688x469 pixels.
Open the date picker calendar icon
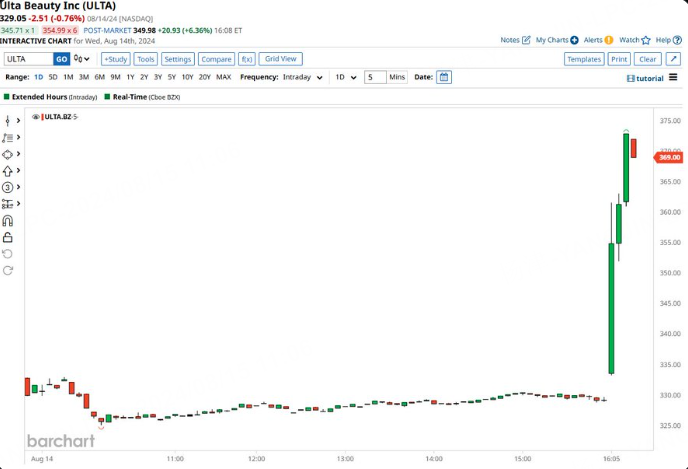pyautogui.click(x=444, y=77)
